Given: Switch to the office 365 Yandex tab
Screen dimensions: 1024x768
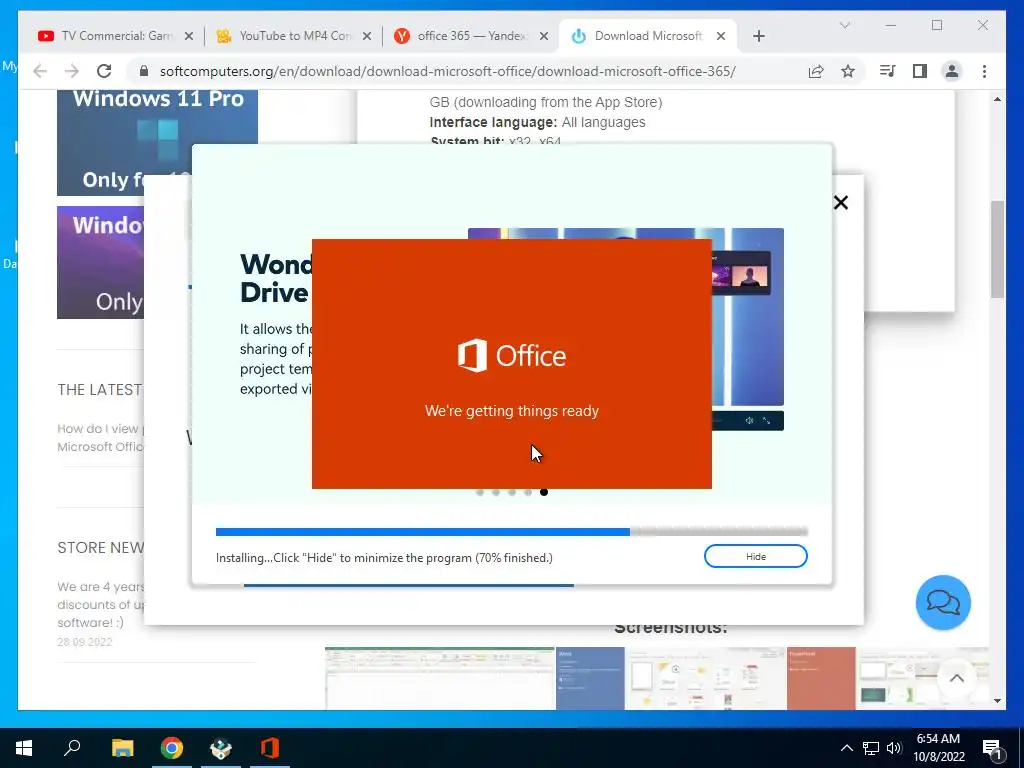Looking at the screenshot, I should pos(473,36).
